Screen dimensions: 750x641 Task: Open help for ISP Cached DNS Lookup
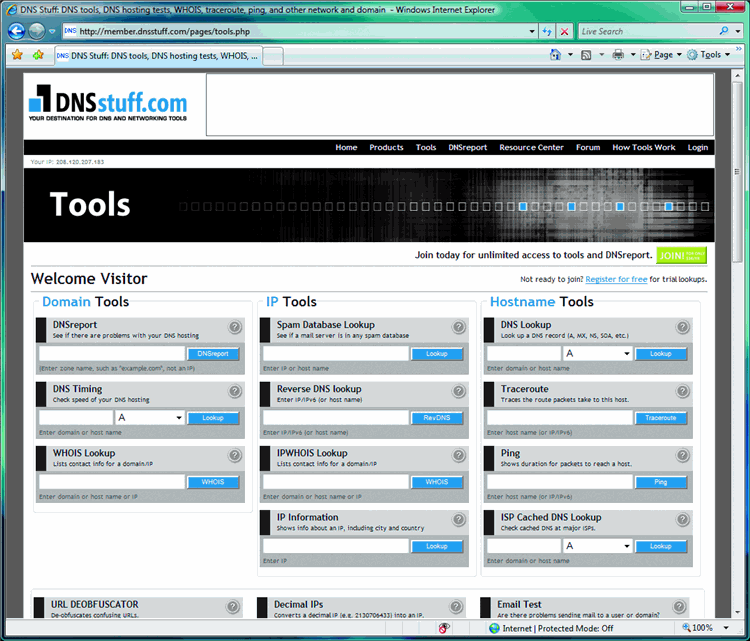tap(683, 519)
